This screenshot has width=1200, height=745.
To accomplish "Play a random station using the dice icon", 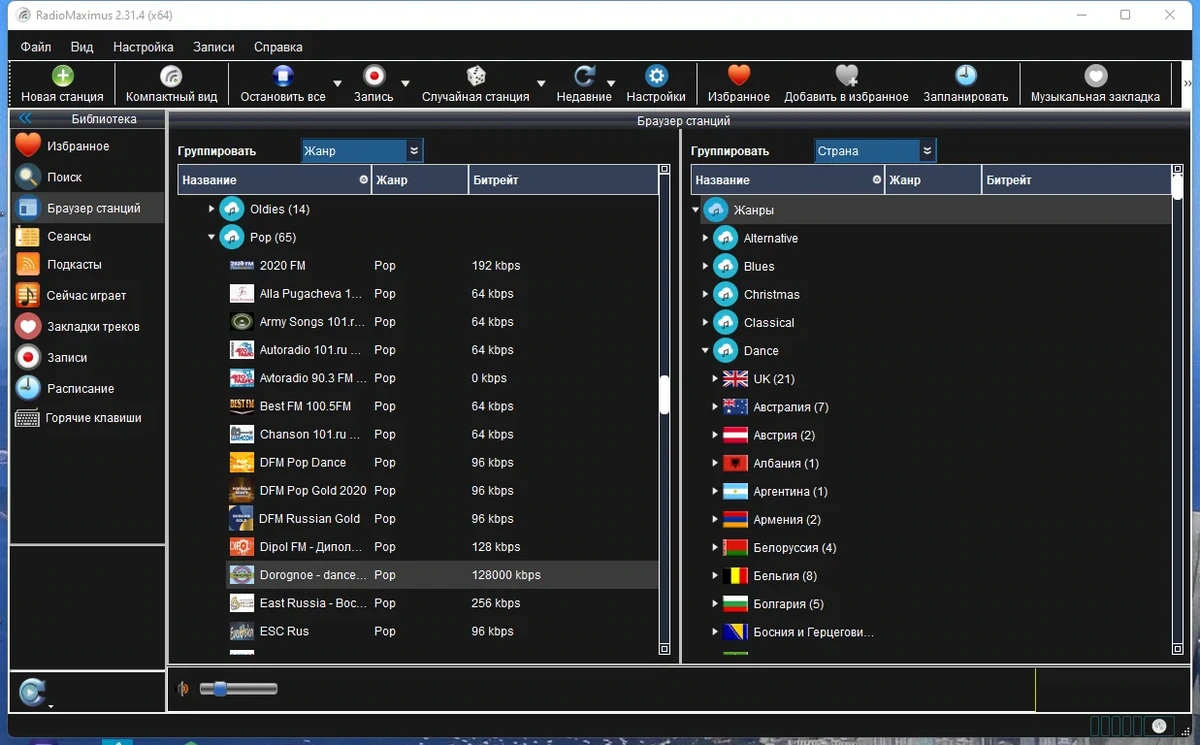I will pyautogui.click(x=476, y=76).
